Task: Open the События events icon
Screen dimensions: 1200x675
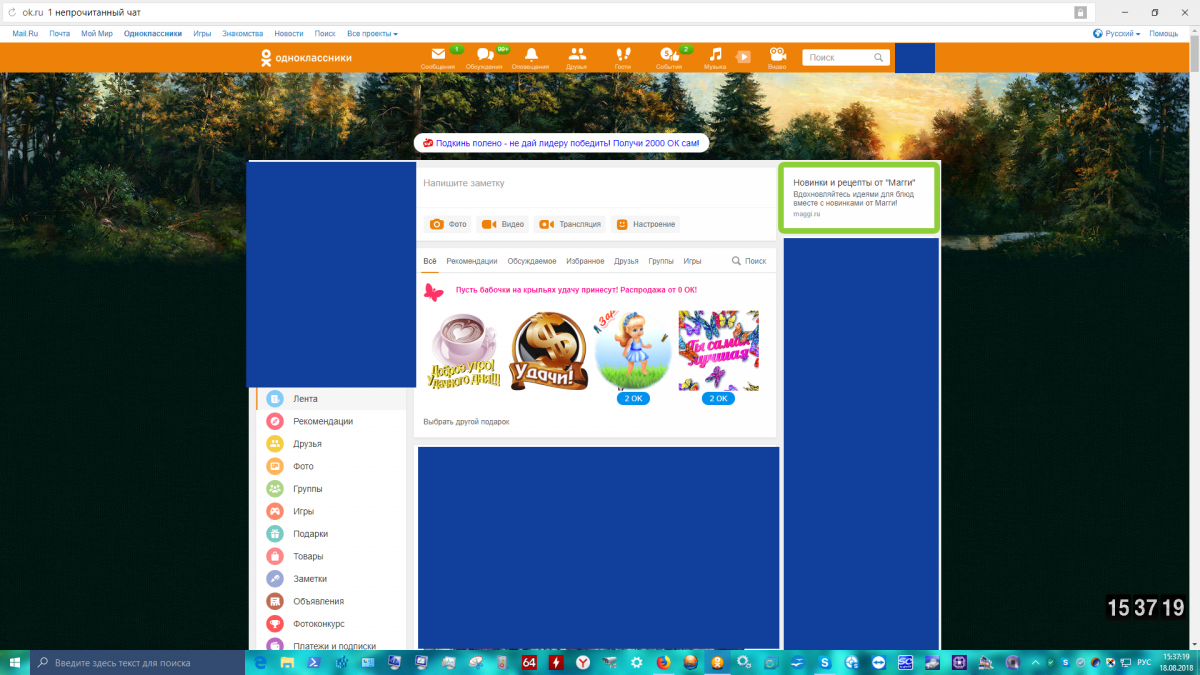Action: point(669,57)
